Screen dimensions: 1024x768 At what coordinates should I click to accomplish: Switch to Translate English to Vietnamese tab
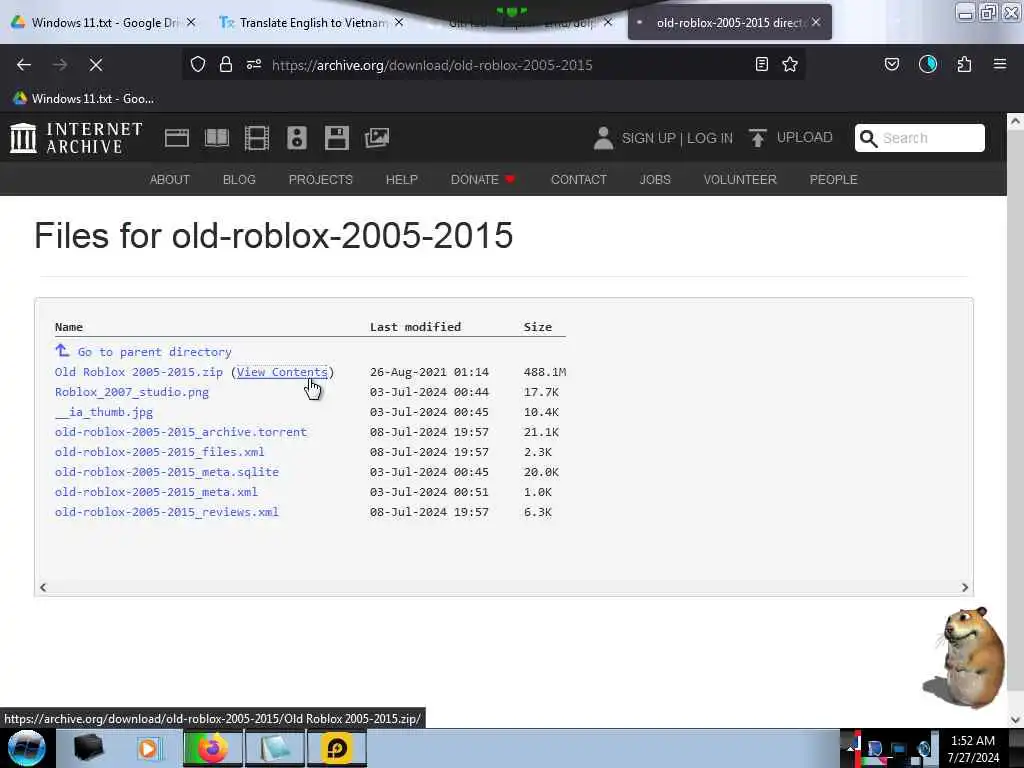[312, 22]
